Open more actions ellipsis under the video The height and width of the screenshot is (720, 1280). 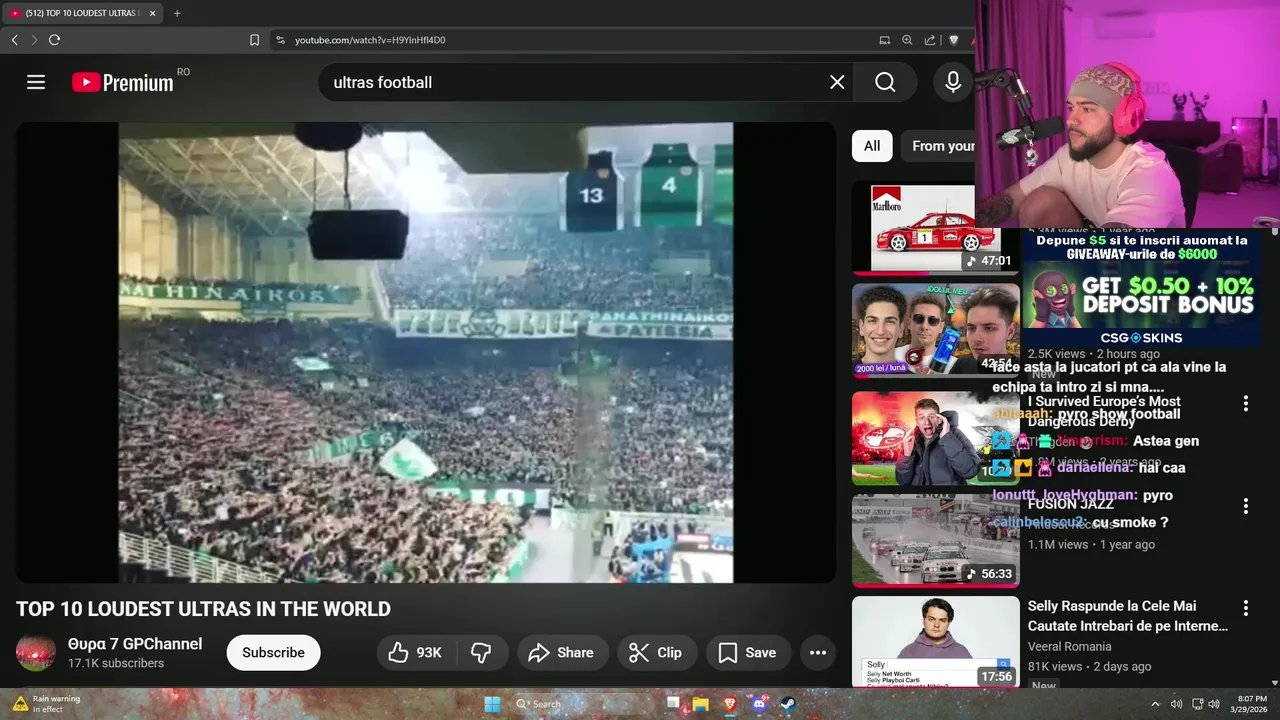coord(817,653)
